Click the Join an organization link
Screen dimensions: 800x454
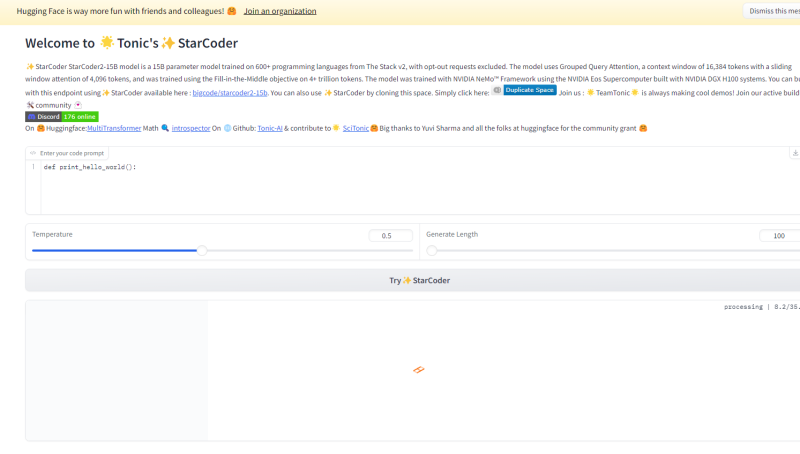(x=280, y=11)
